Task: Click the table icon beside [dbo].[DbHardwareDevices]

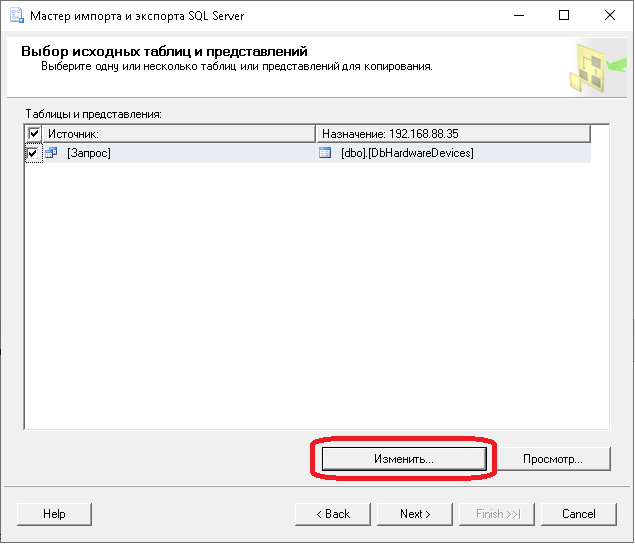Action: point(324,153)
